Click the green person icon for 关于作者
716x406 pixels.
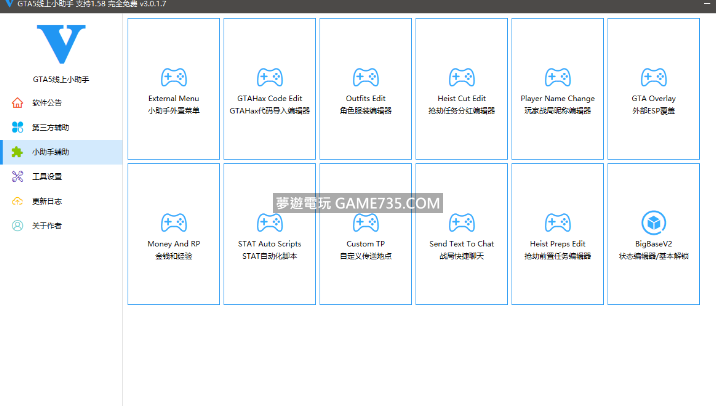pyautogui.click(x=17, y=226)
